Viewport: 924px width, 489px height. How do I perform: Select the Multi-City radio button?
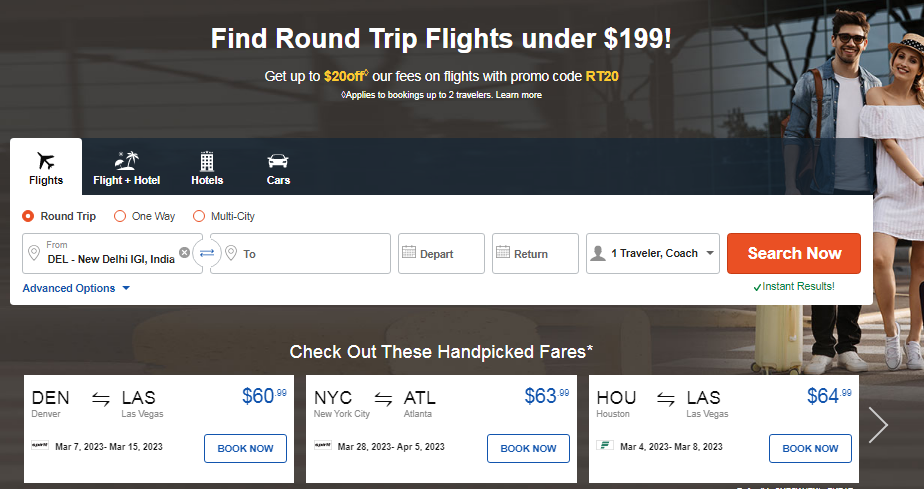[x=199, y=216]
